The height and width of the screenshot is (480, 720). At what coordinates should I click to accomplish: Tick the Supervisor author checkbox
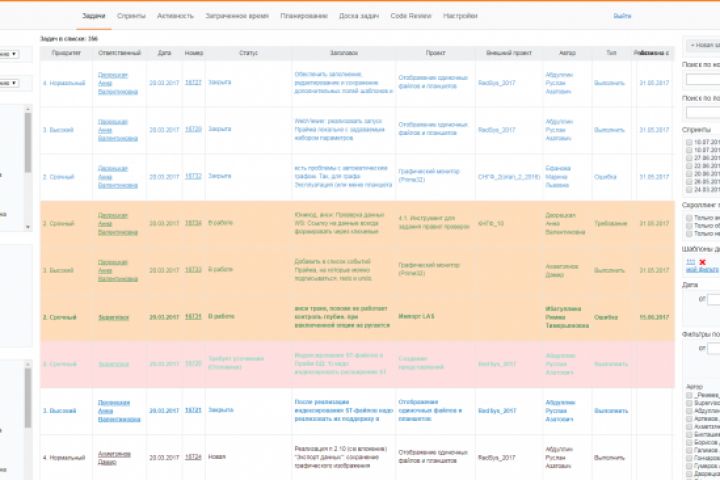click(x=689, y=403)
